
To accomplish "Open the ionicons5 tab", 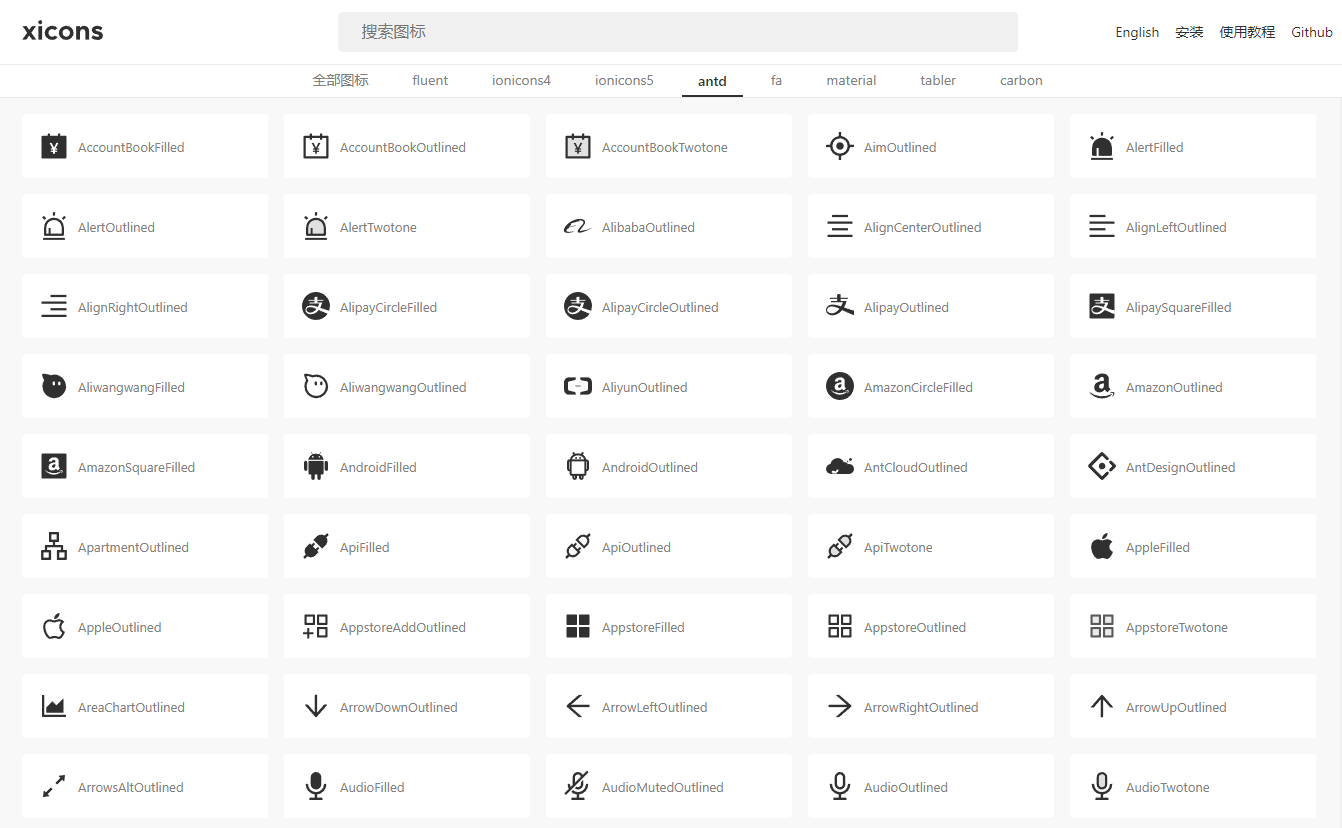I will 624,80.
